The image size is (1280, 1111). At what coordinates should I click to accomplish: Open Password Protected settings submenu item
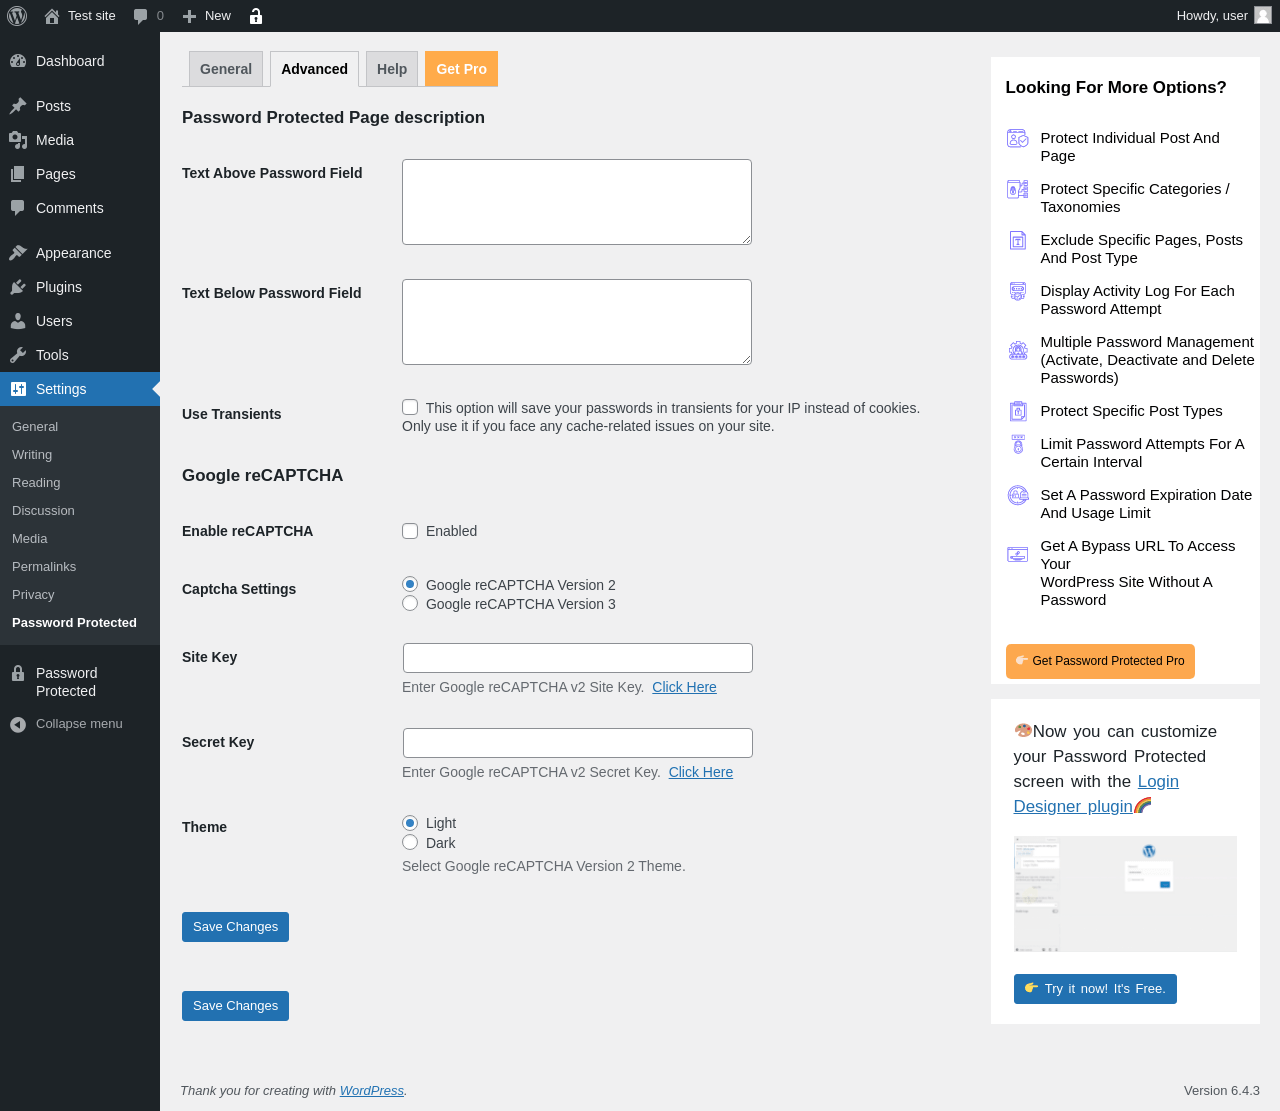pos(74,623)
